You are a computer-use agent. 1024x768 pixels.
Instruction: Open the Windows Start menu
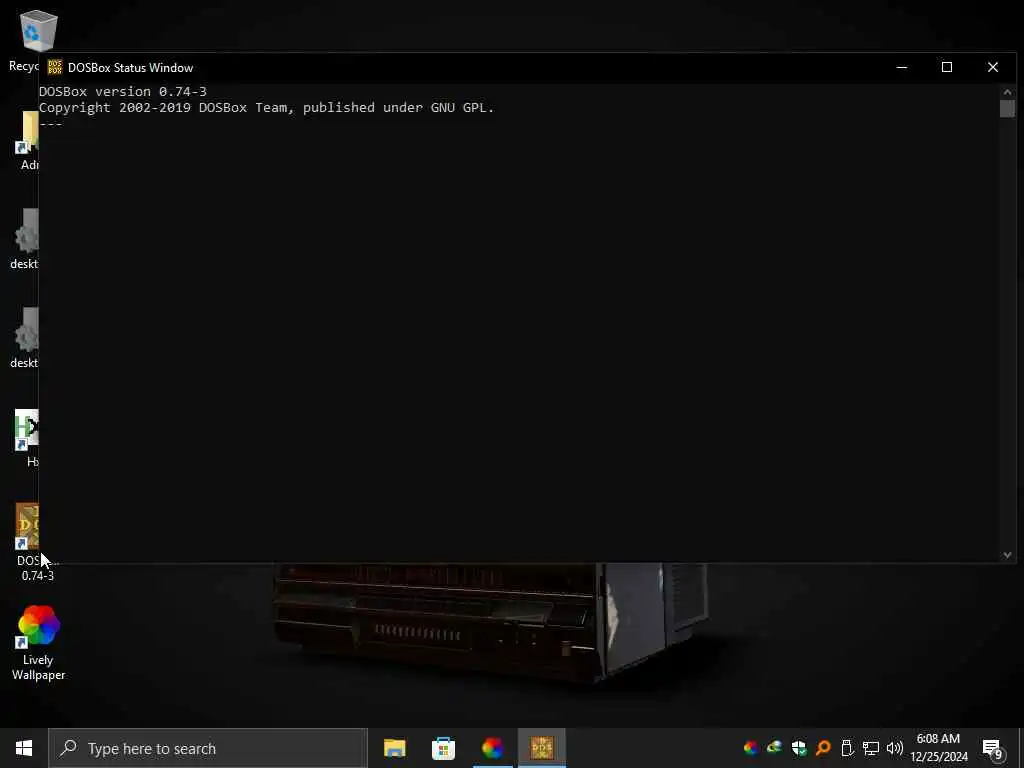(24, 748)
